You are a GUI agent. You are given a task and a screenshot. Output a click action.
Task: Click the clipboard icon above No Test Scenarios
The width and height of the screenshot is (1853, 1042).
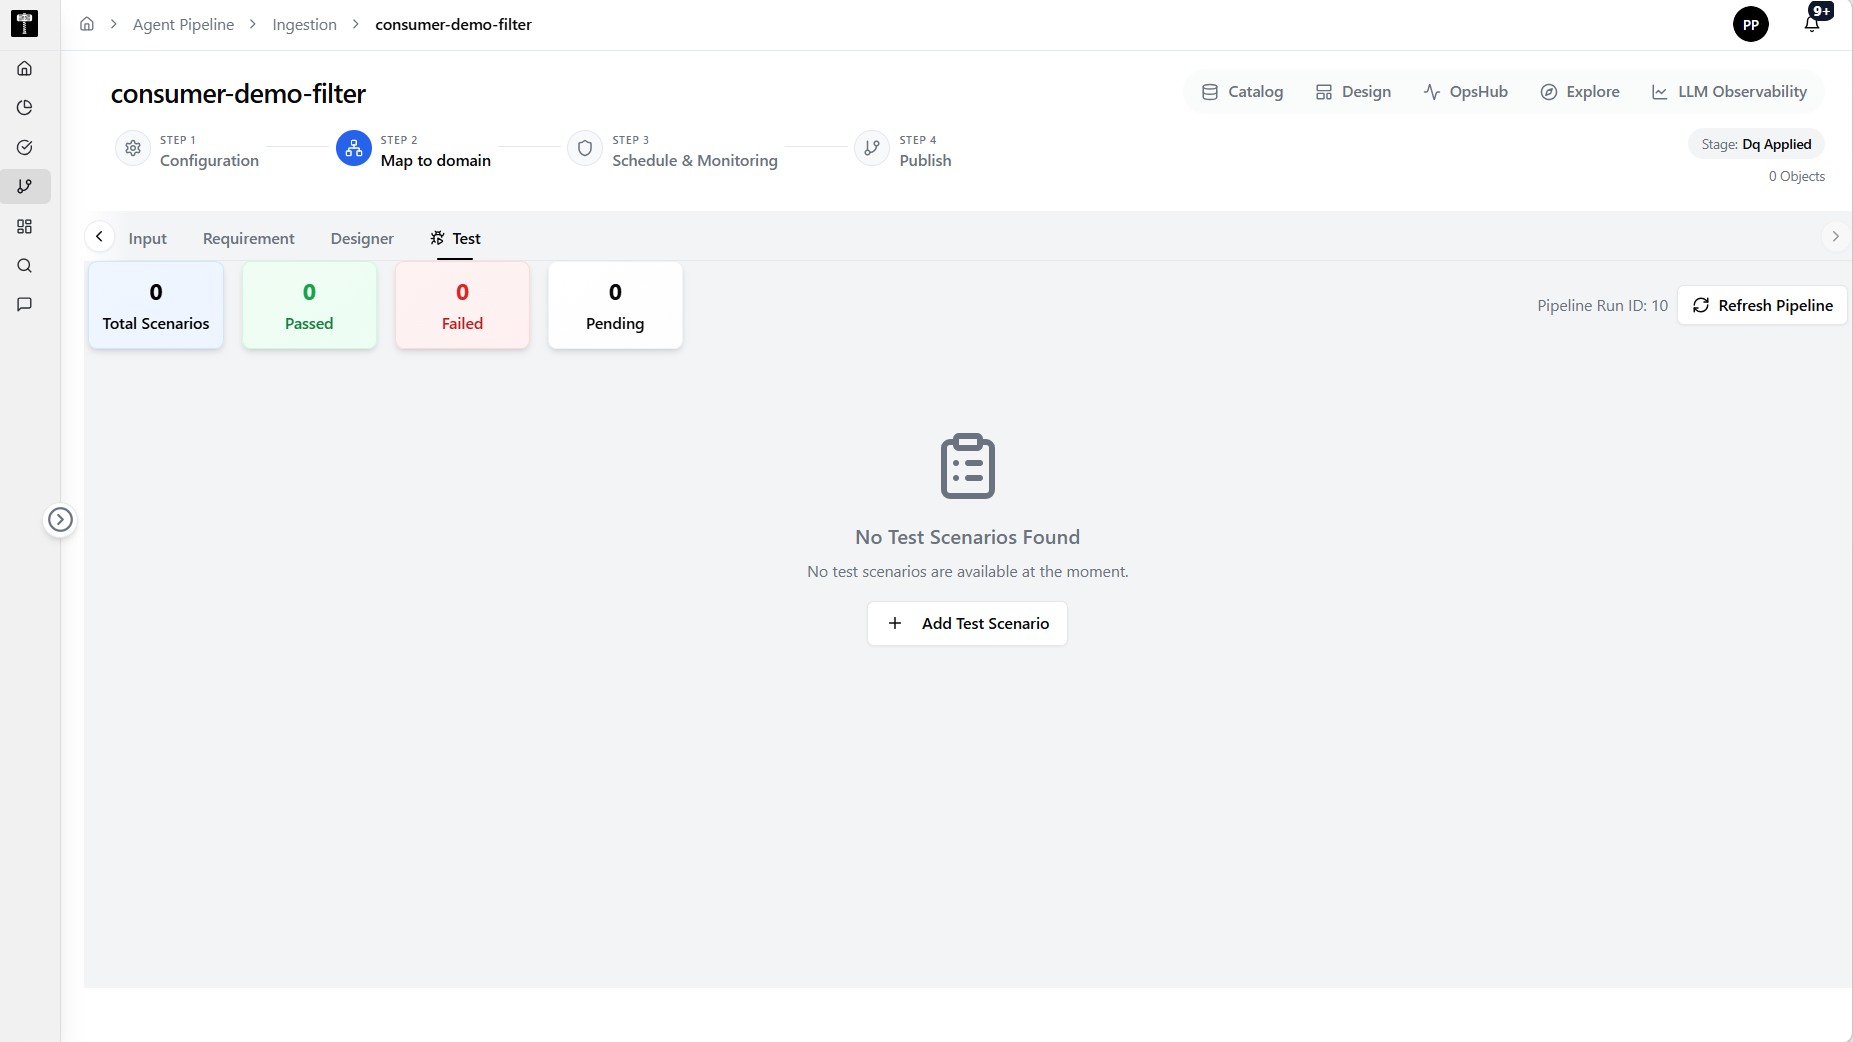point(967,465)
